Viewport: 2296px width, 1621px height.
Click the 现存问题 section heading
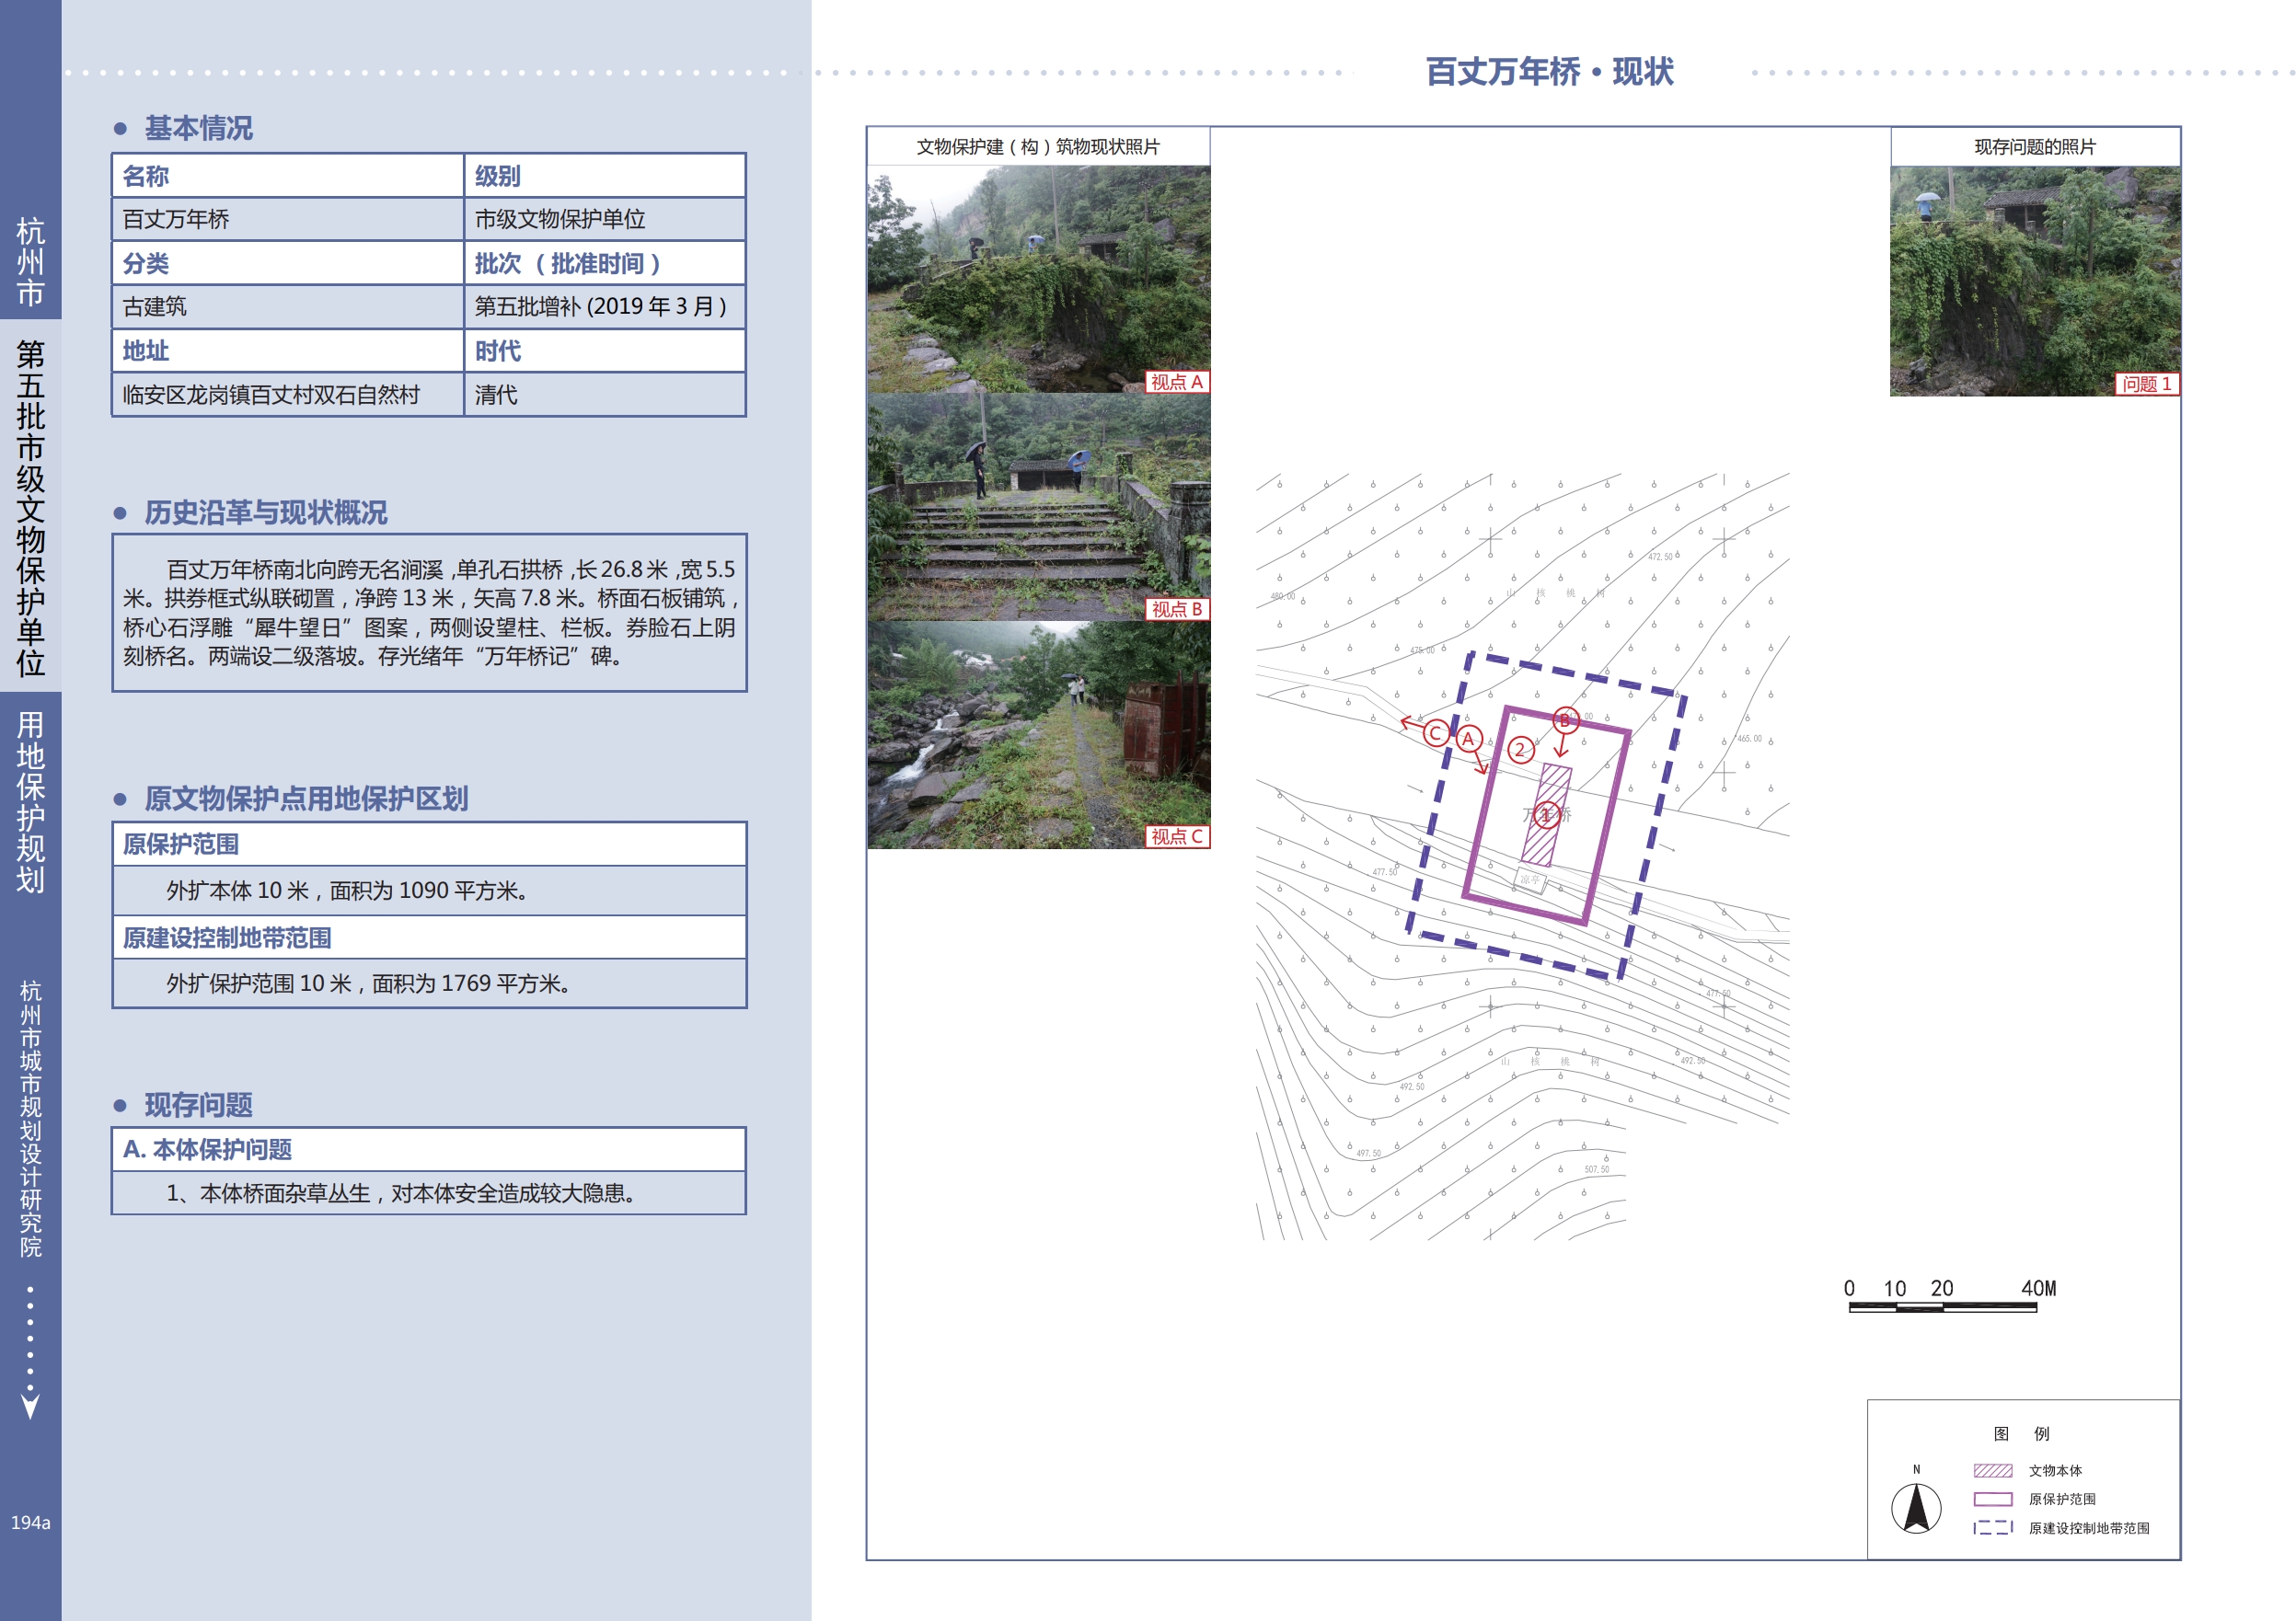[x=198, y=1105]
